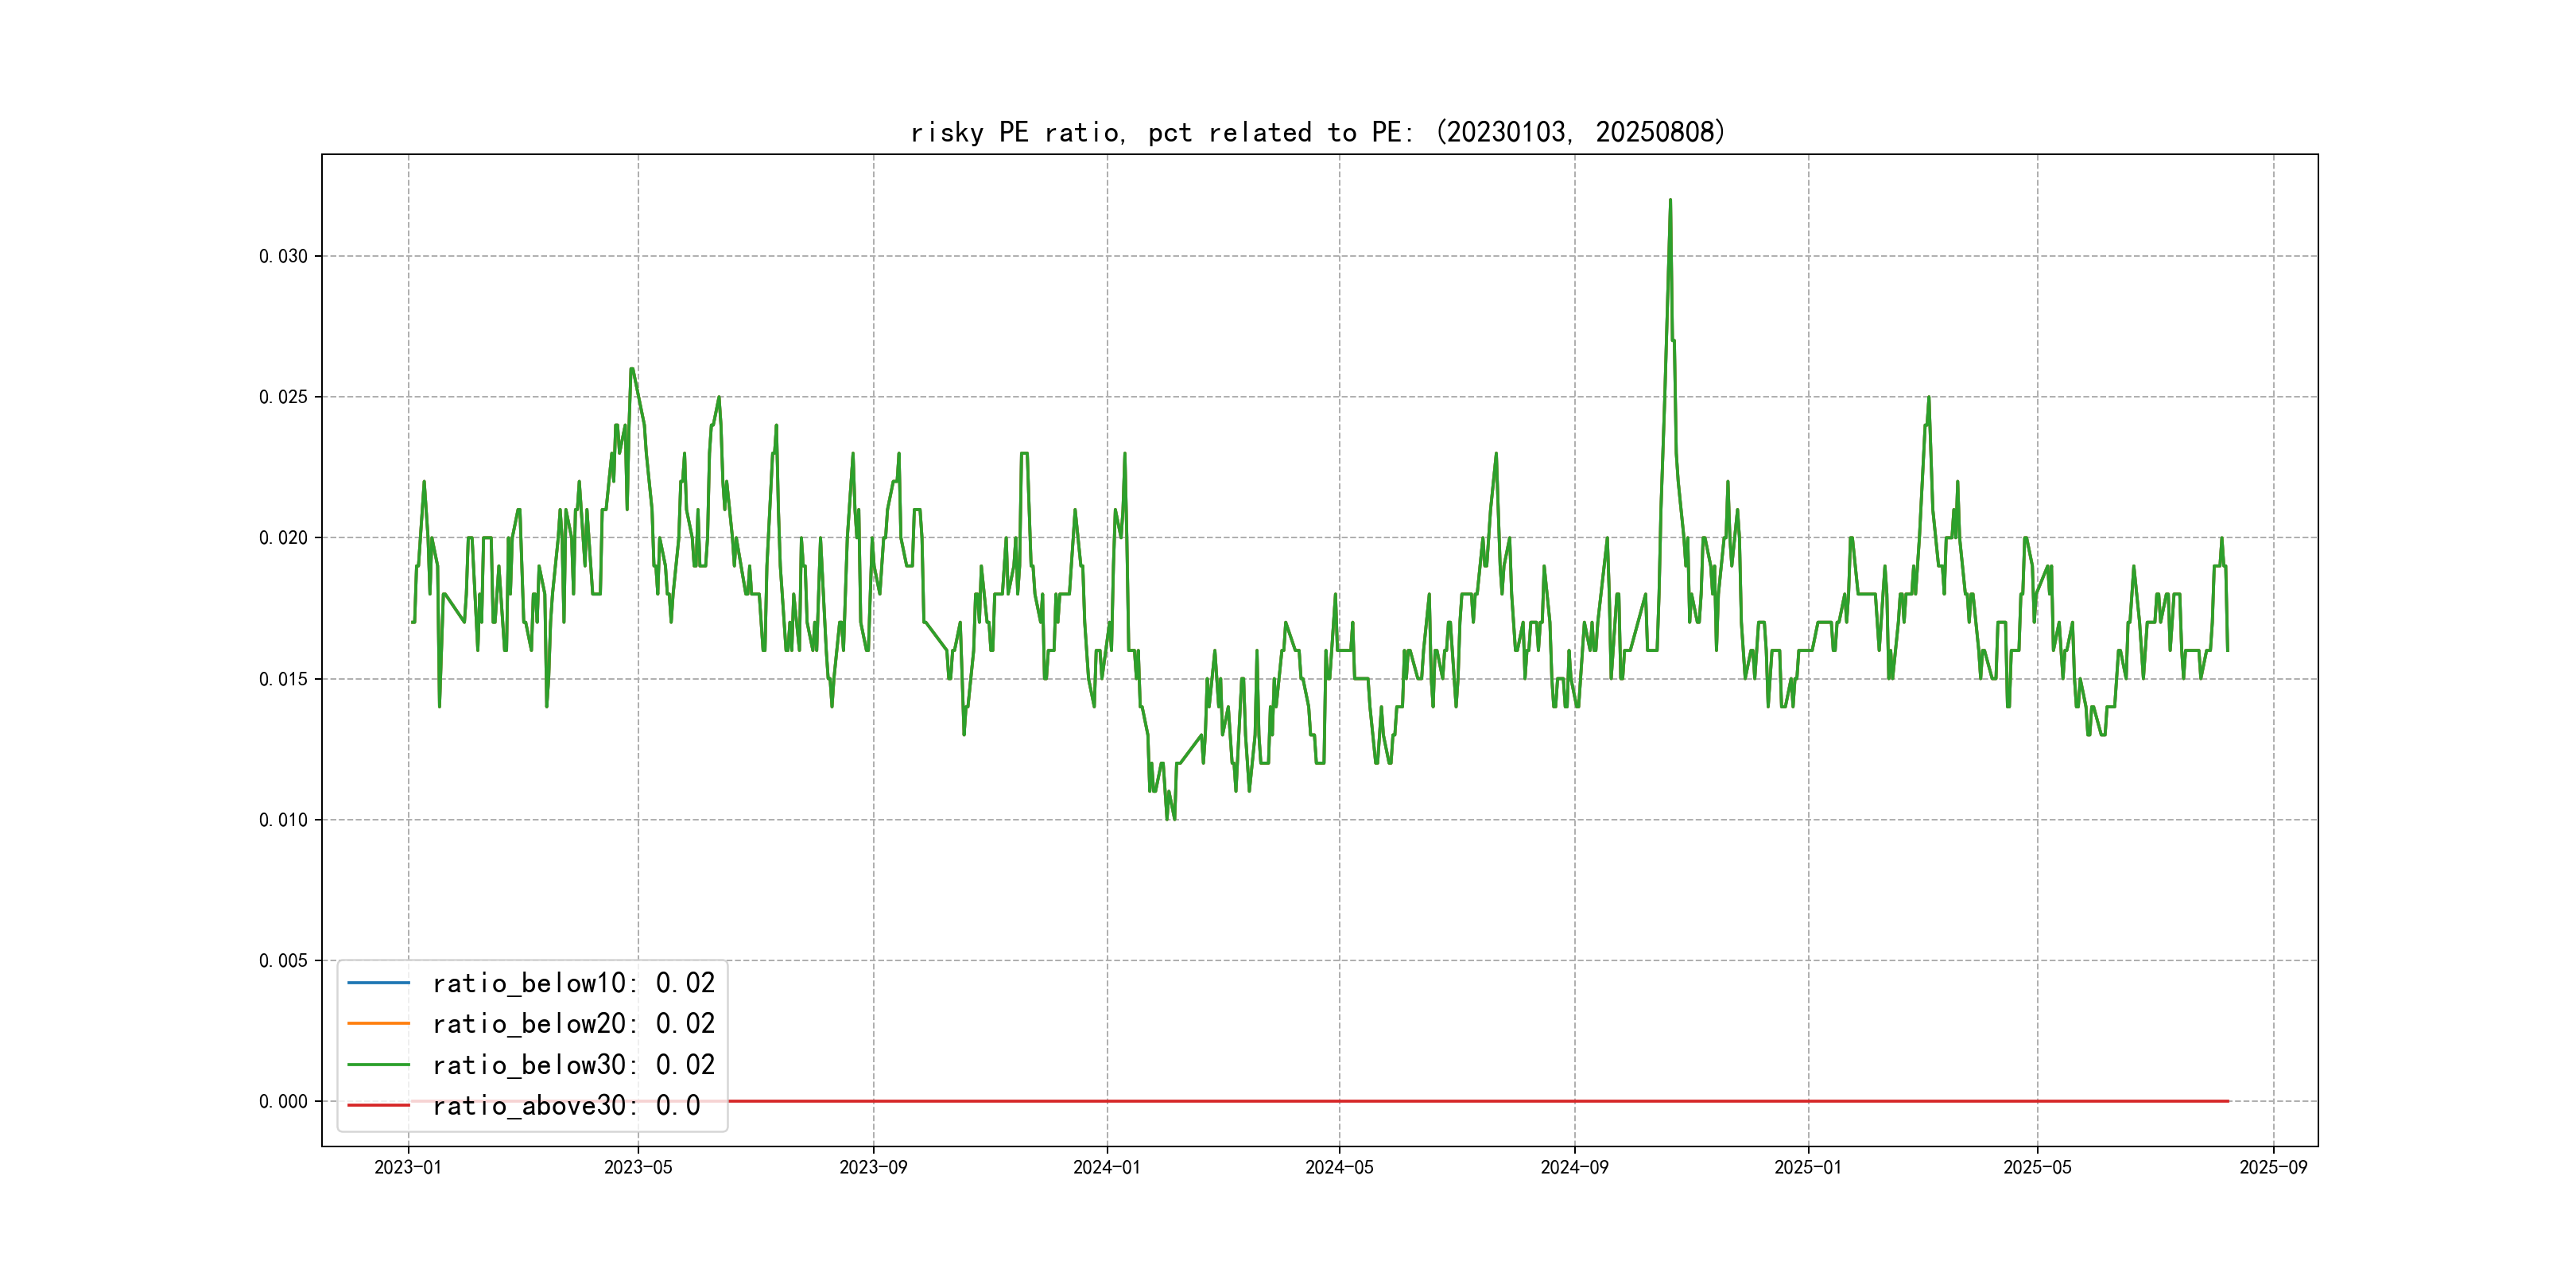Click the 0.005 y-axis tick label

click(283, 960)
